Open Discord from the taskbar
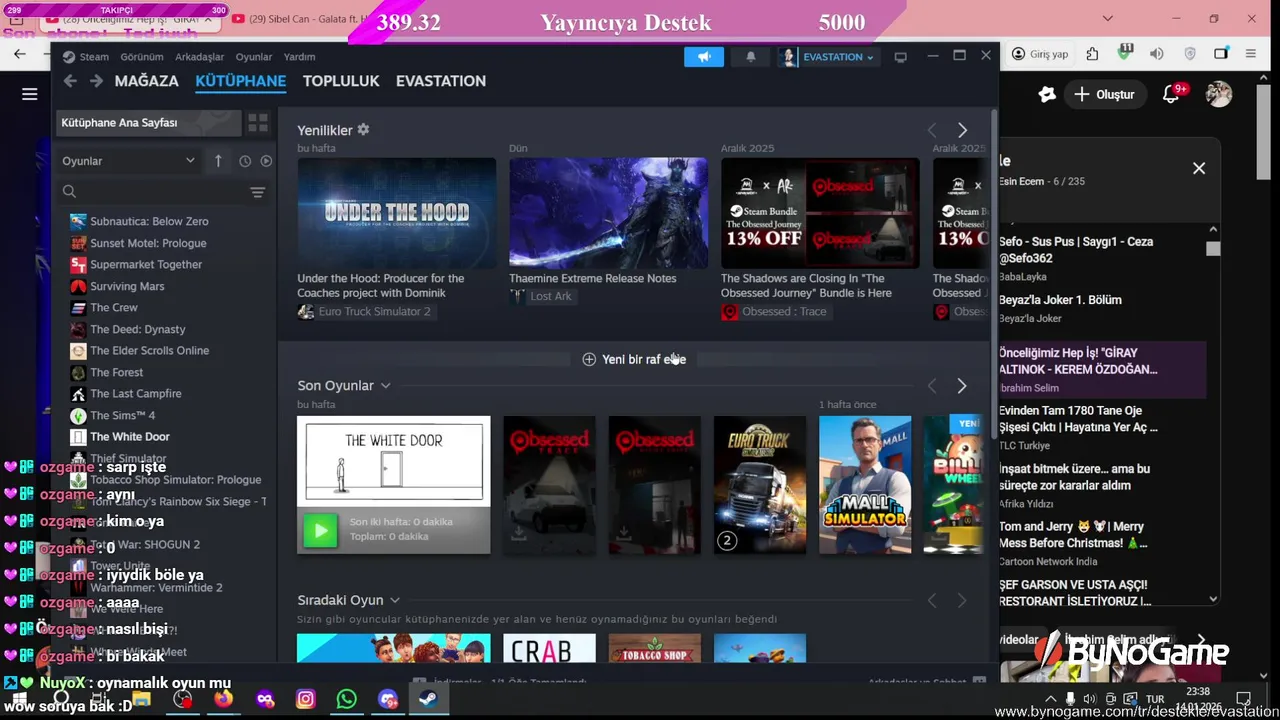 click(x=387, y=699)
